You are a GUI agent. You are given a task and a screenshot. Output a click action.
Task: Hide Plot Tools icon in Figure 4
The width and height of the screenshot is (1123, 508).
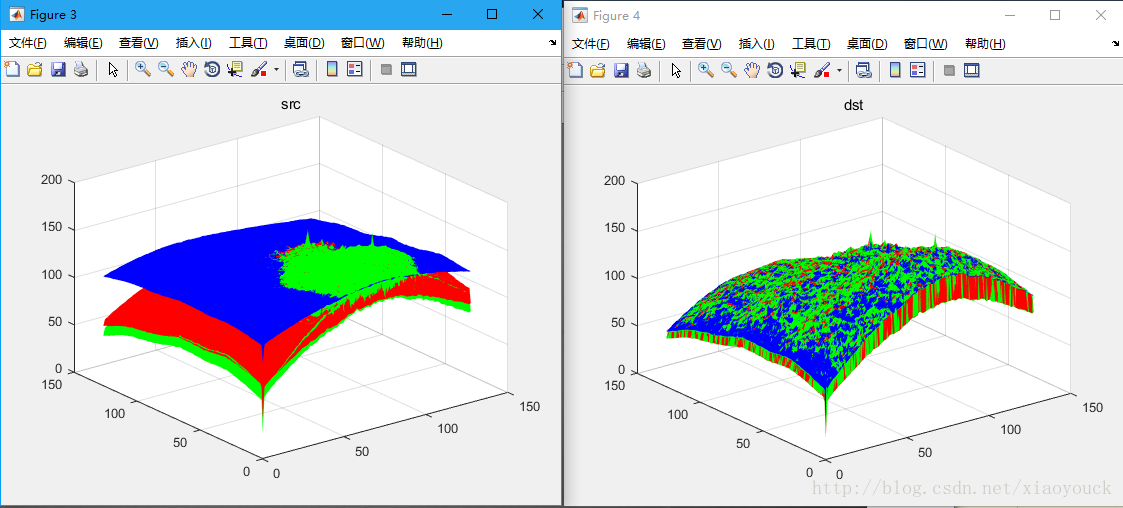pyautogui.click(x=949, y=70)
